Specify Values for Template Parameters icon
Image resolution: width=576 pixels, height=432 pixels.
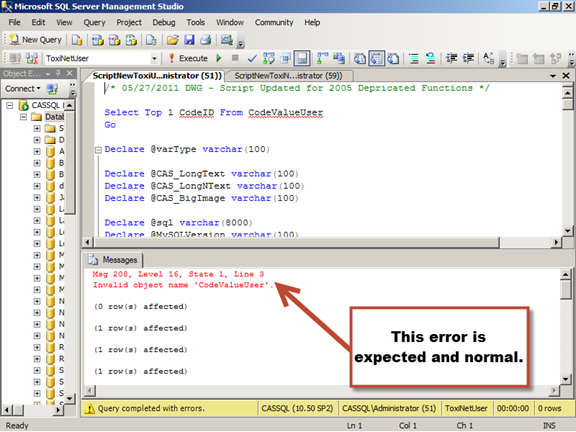click(x=489, y=58)
